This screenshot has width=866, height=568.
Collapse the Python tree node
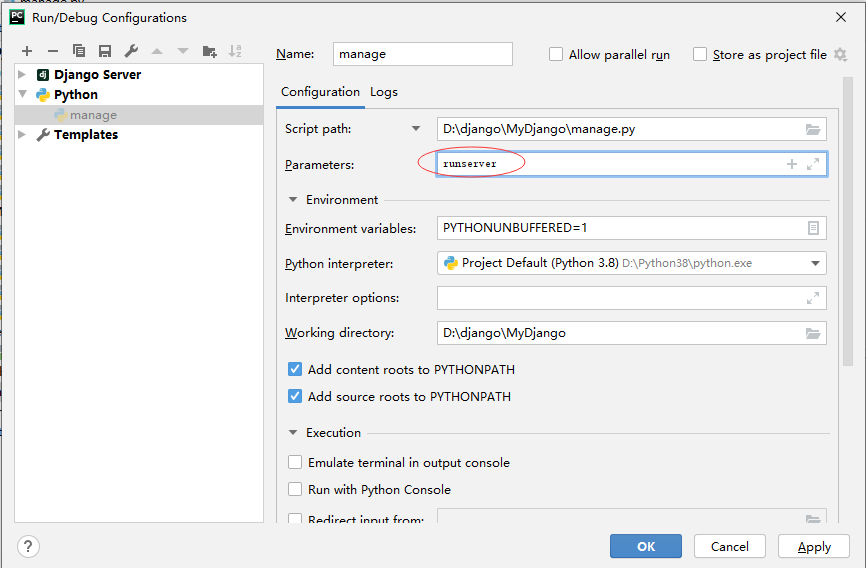23,94
